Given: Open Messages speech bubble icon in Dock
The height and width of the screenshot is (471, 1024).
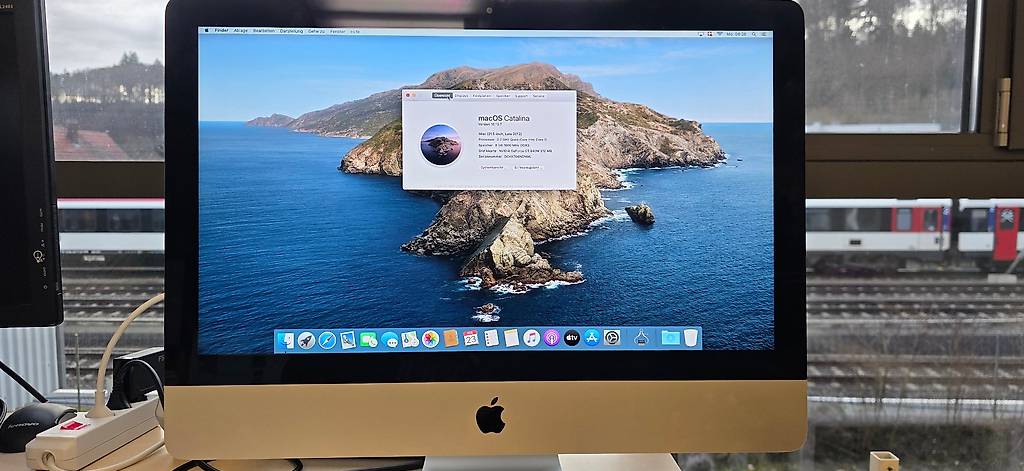Looking at the screenshot, I should (390, 340).
